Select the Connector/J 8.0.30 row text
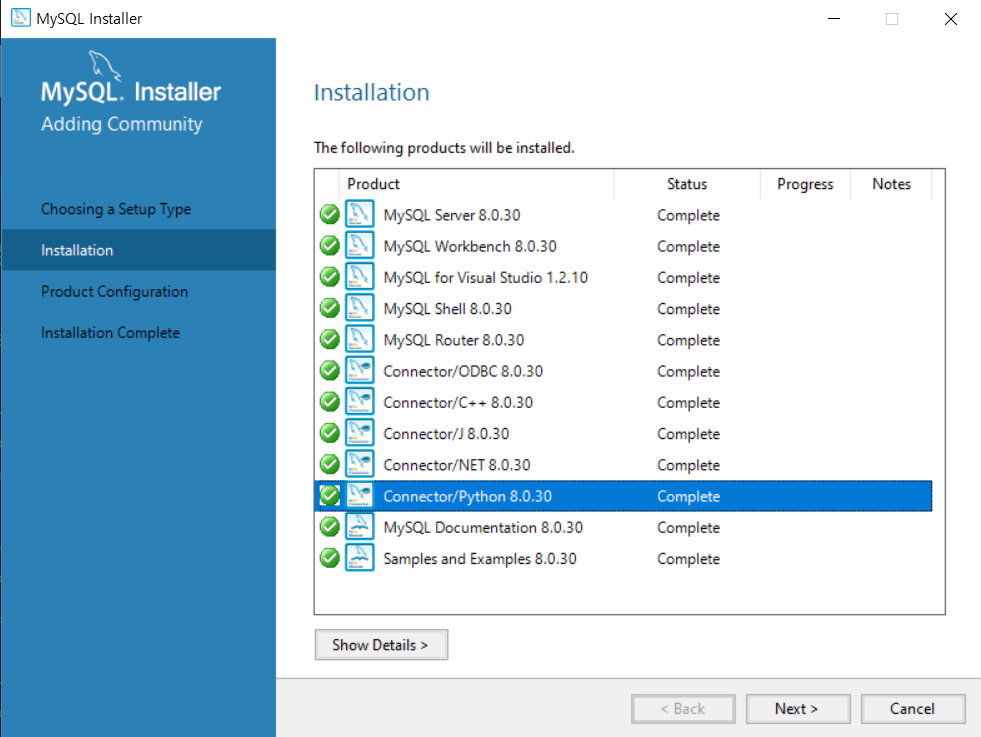Image resolution: width=981 pixels, height=737 pixels. (x=446, y=434)
